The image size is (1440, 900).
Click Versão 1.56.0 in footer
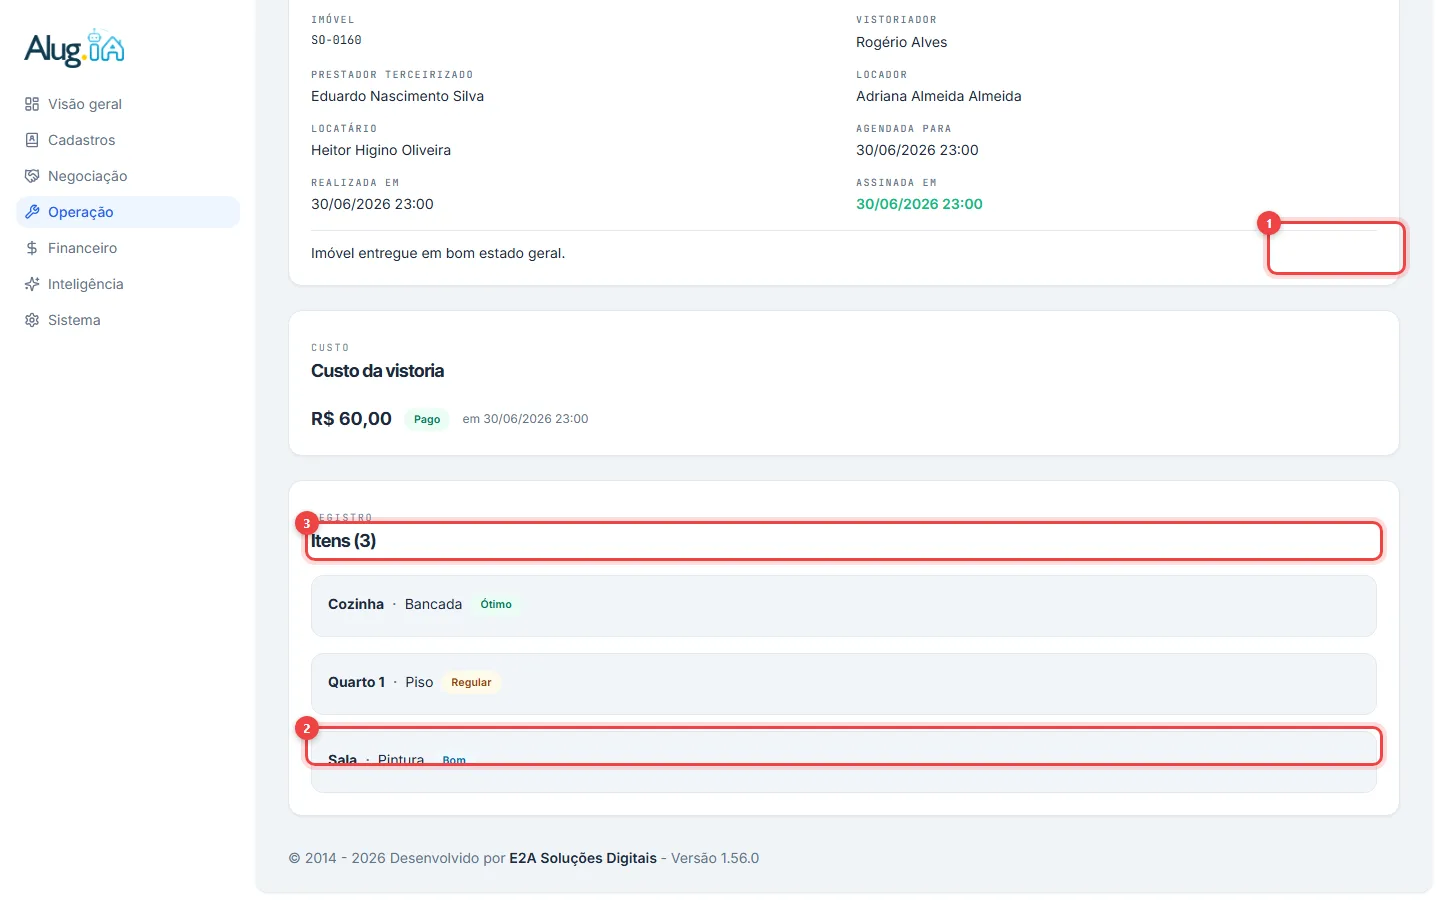point(715,858)
